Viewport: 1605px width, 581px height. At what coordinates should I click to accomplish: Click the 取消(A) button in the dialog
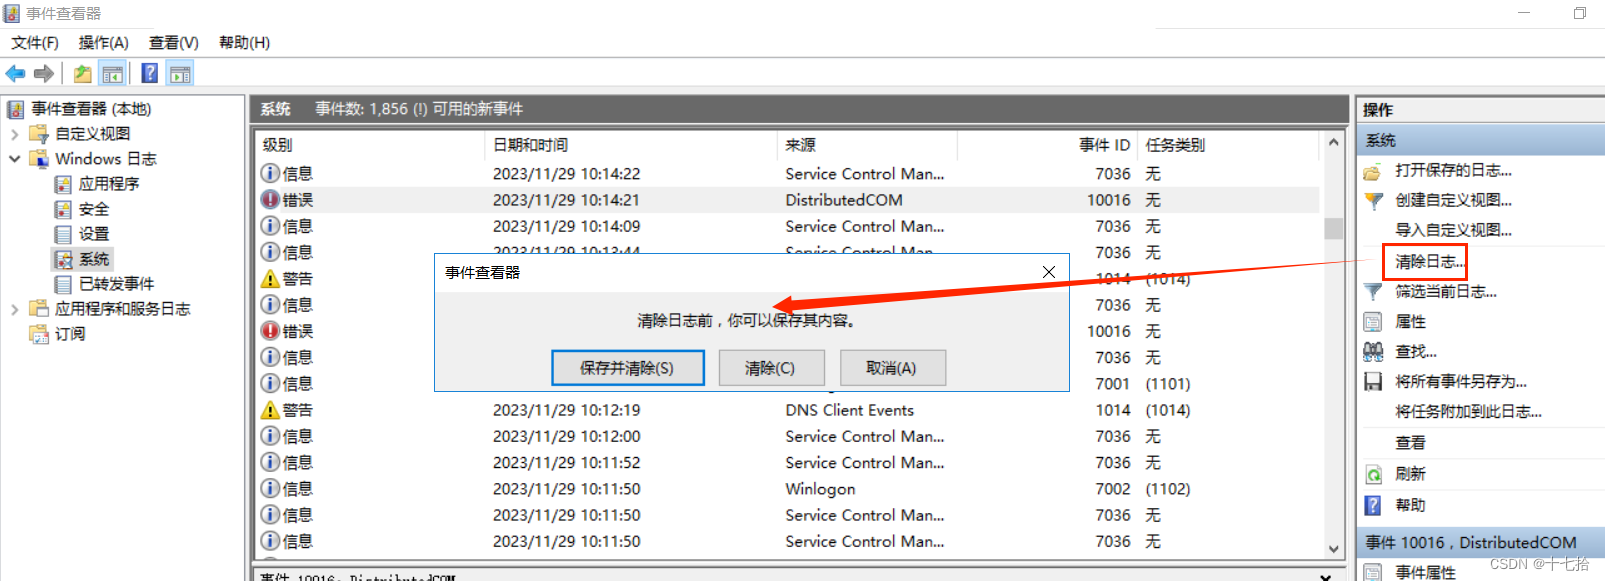(892, 368)
